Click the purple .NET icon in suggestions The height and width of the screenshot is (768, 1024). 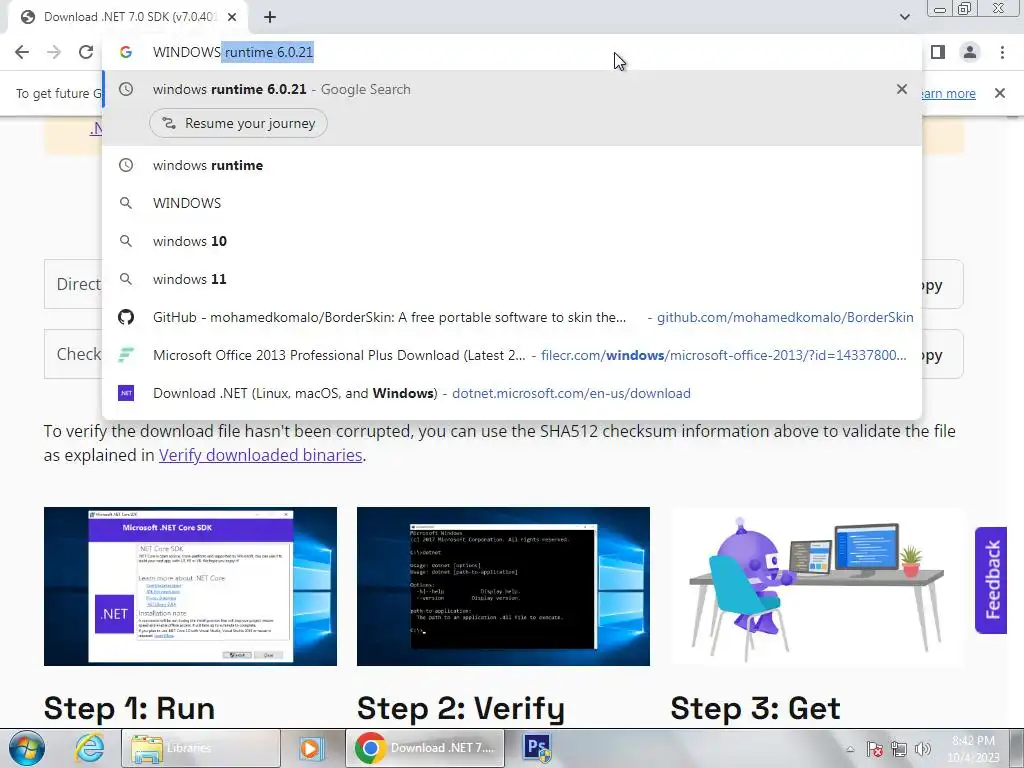coord(126,393)
